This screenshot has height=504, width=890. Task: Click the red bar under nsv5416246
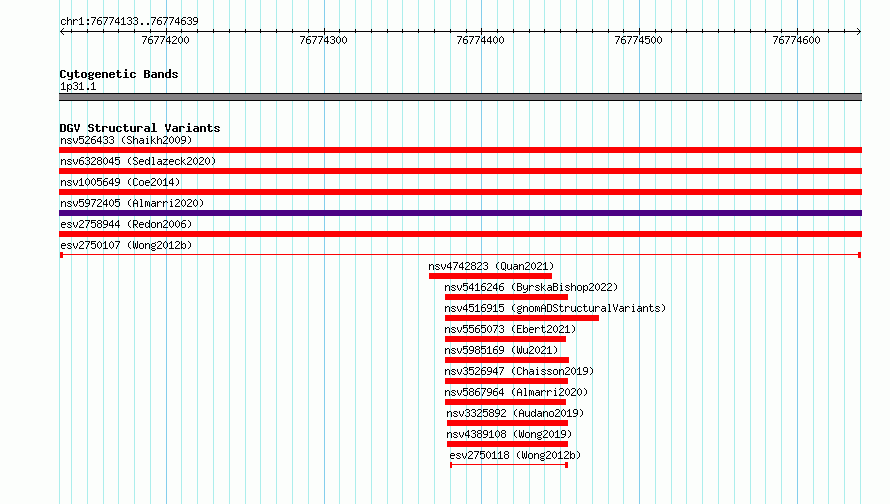pyautogui.click(x=506, y=297)
